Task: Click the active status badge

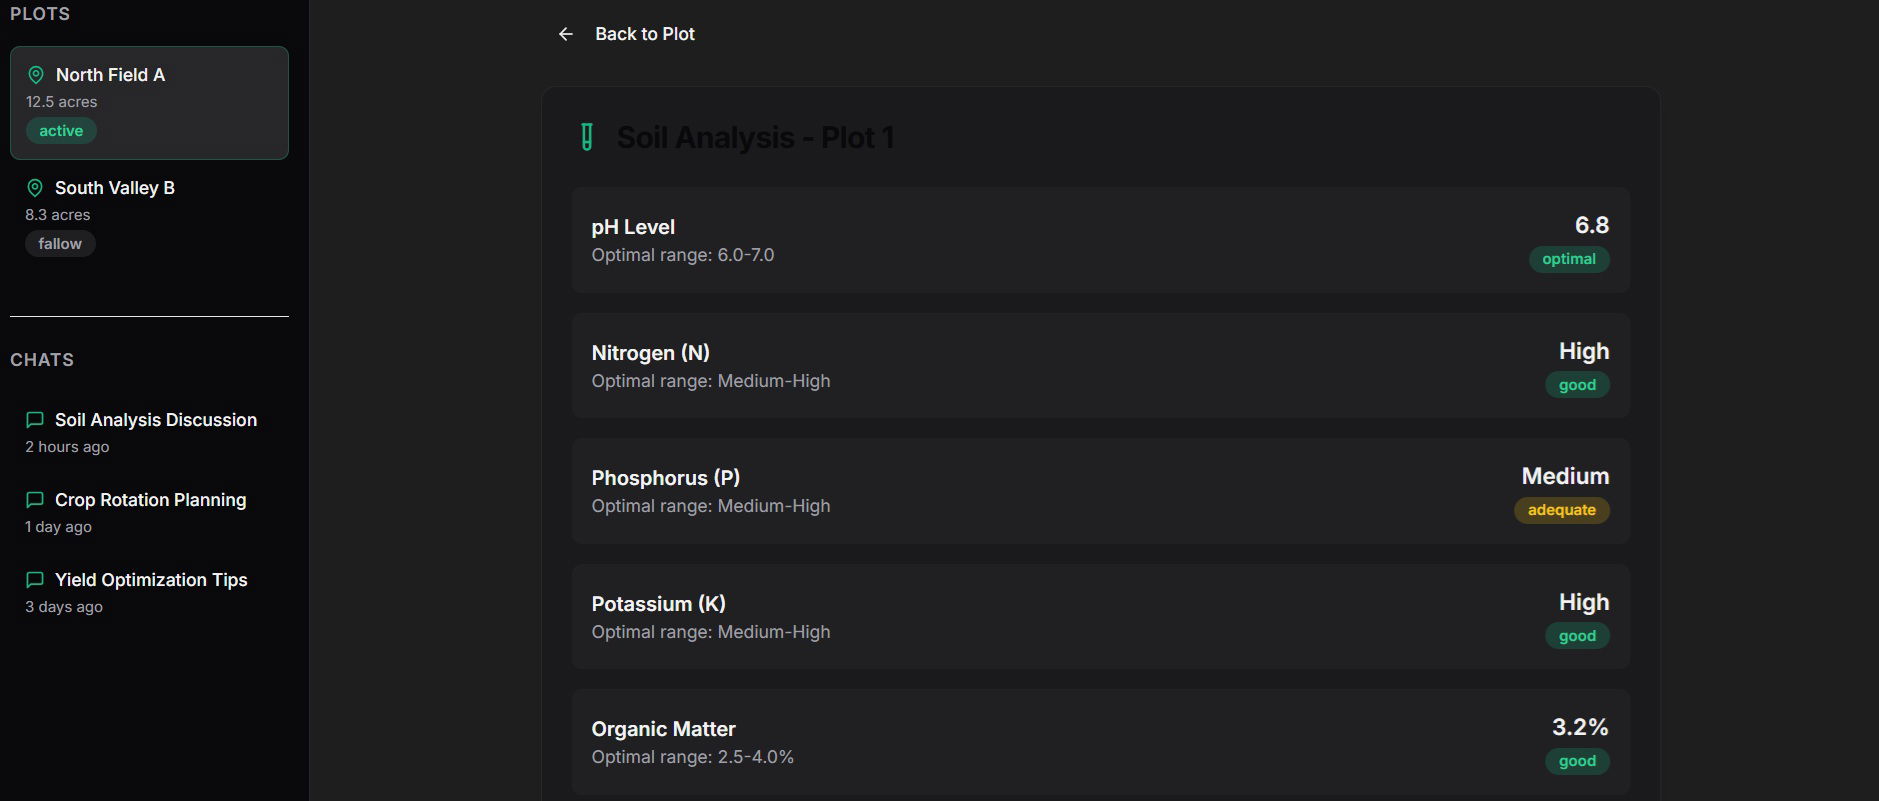Action: pos(61,131)
